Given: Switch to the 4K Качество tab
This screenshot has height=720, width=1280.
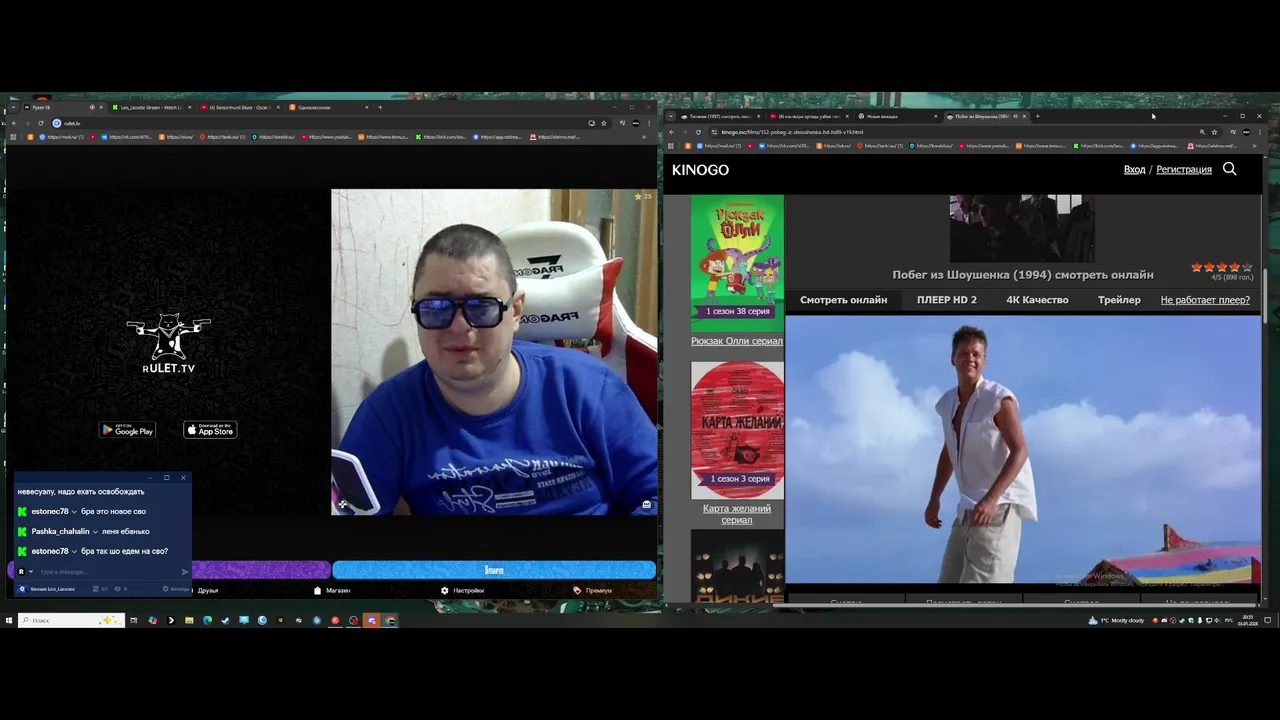Looking at the screenshot, I should click(1037, 300).
